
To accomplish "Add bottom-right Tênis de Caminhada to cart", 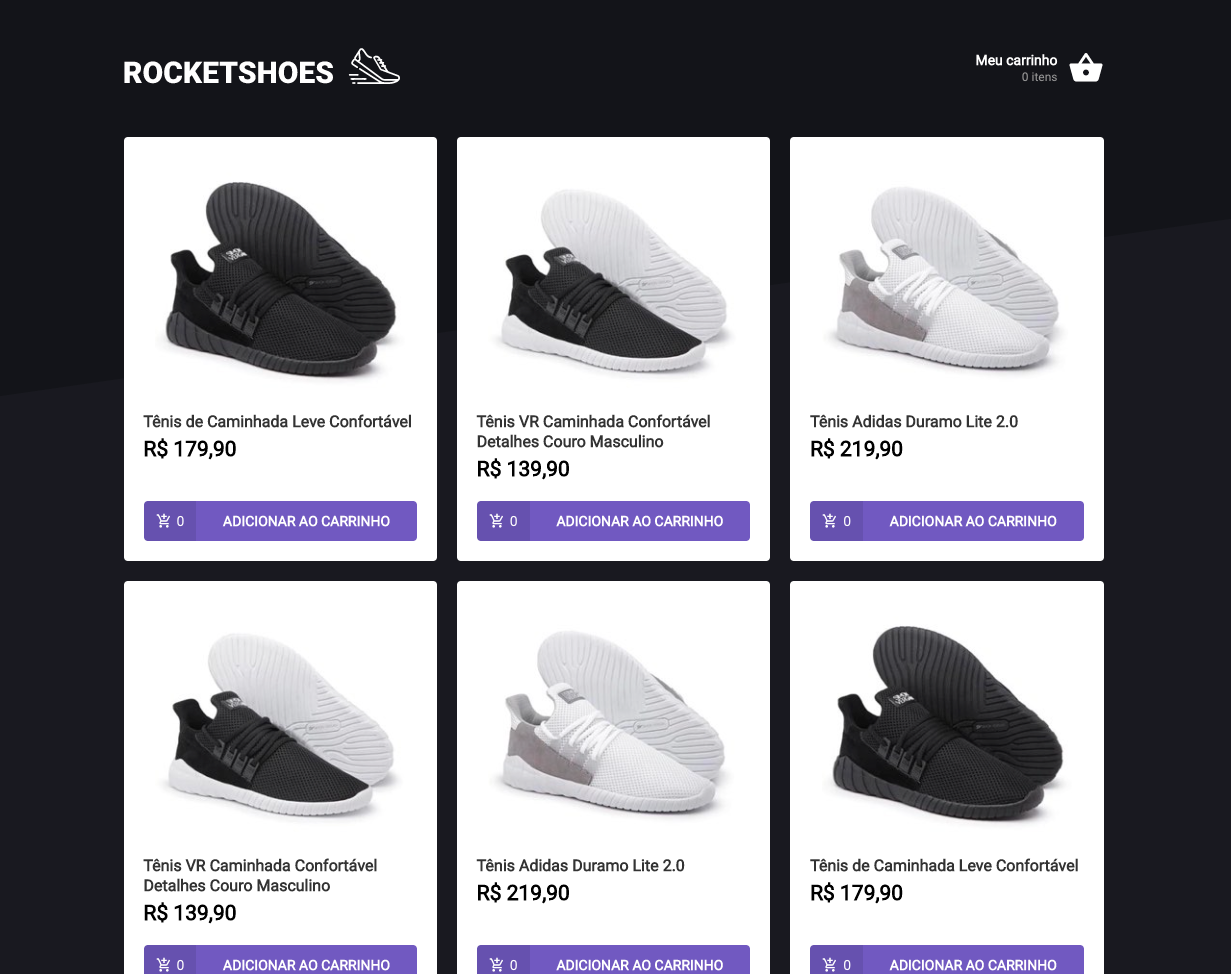I will 973,964.
